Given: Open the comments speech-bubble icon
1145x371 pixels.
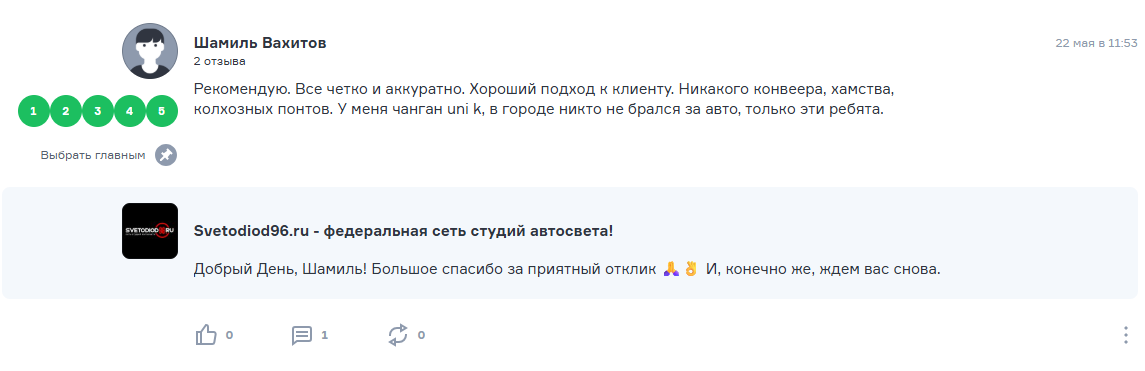Looking at the screenshot, I should pyautogui.click(x=302, y=335).
